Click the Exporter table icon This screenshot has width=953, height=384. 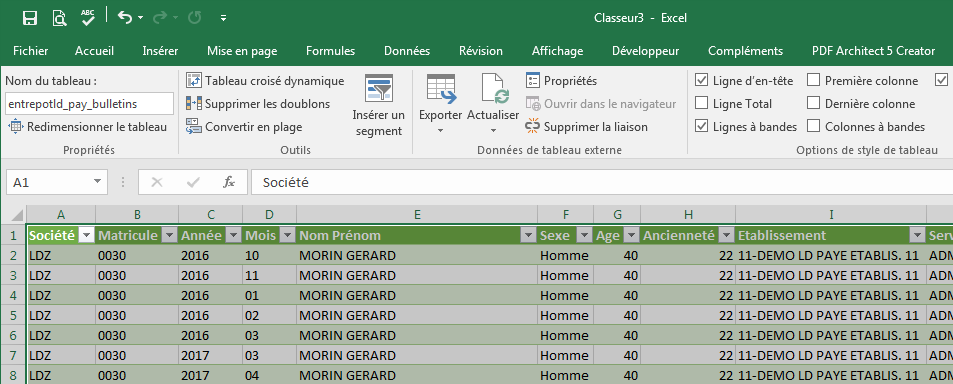click(441, 87)
